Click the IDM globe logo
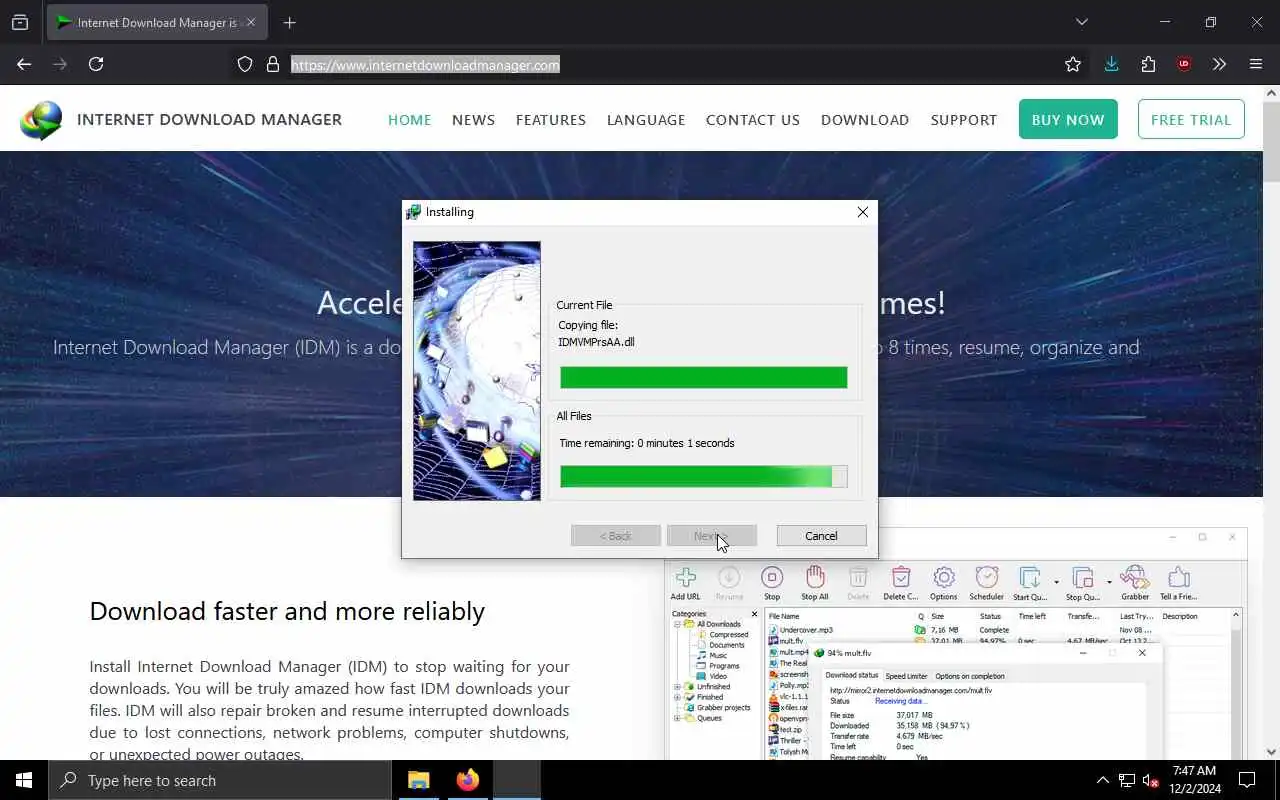The height and width of the screenshot is (800, 1280). [41, 120]
